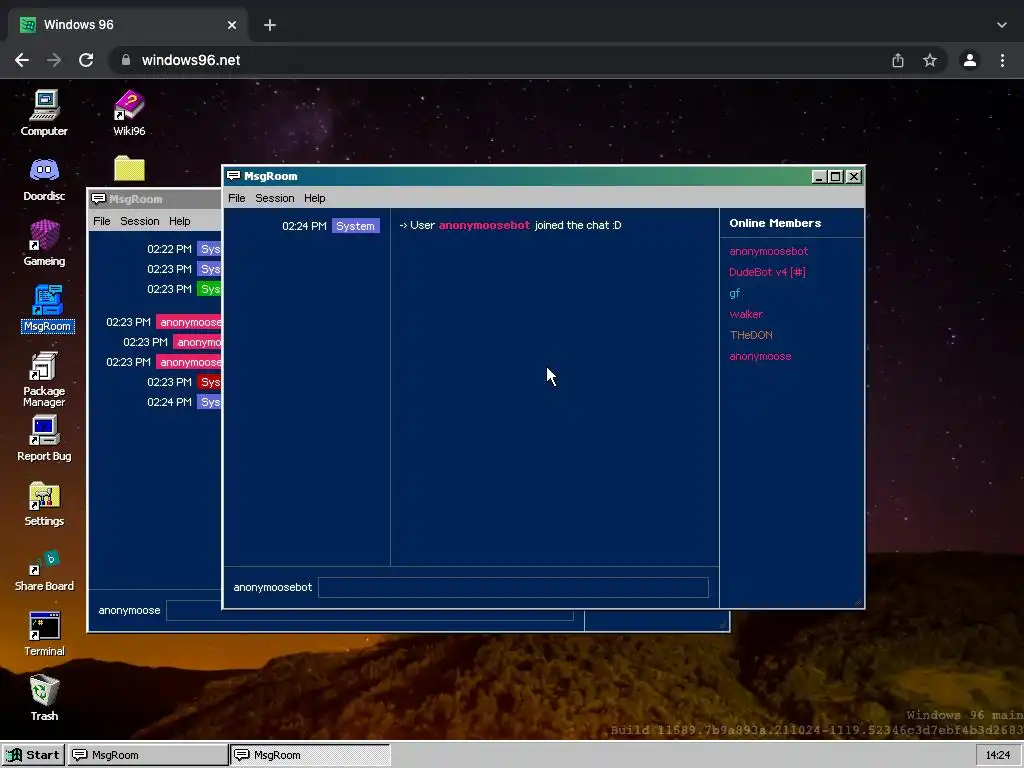Open browser three-dot menu

point(1002,60)
